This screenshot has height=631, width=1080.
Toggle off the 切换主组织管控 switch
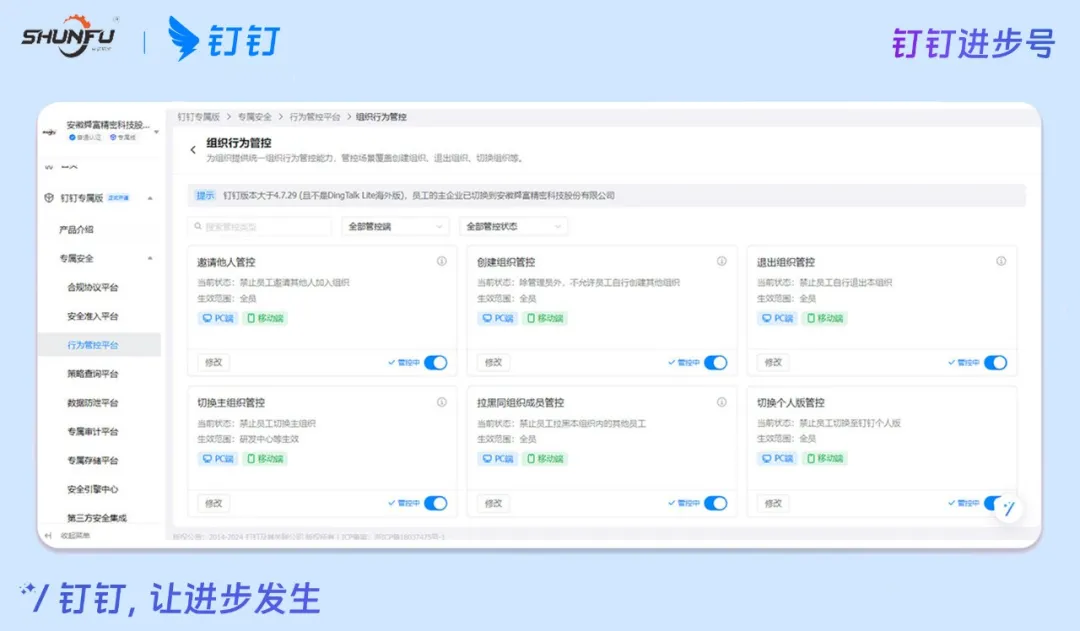(435, 504)
